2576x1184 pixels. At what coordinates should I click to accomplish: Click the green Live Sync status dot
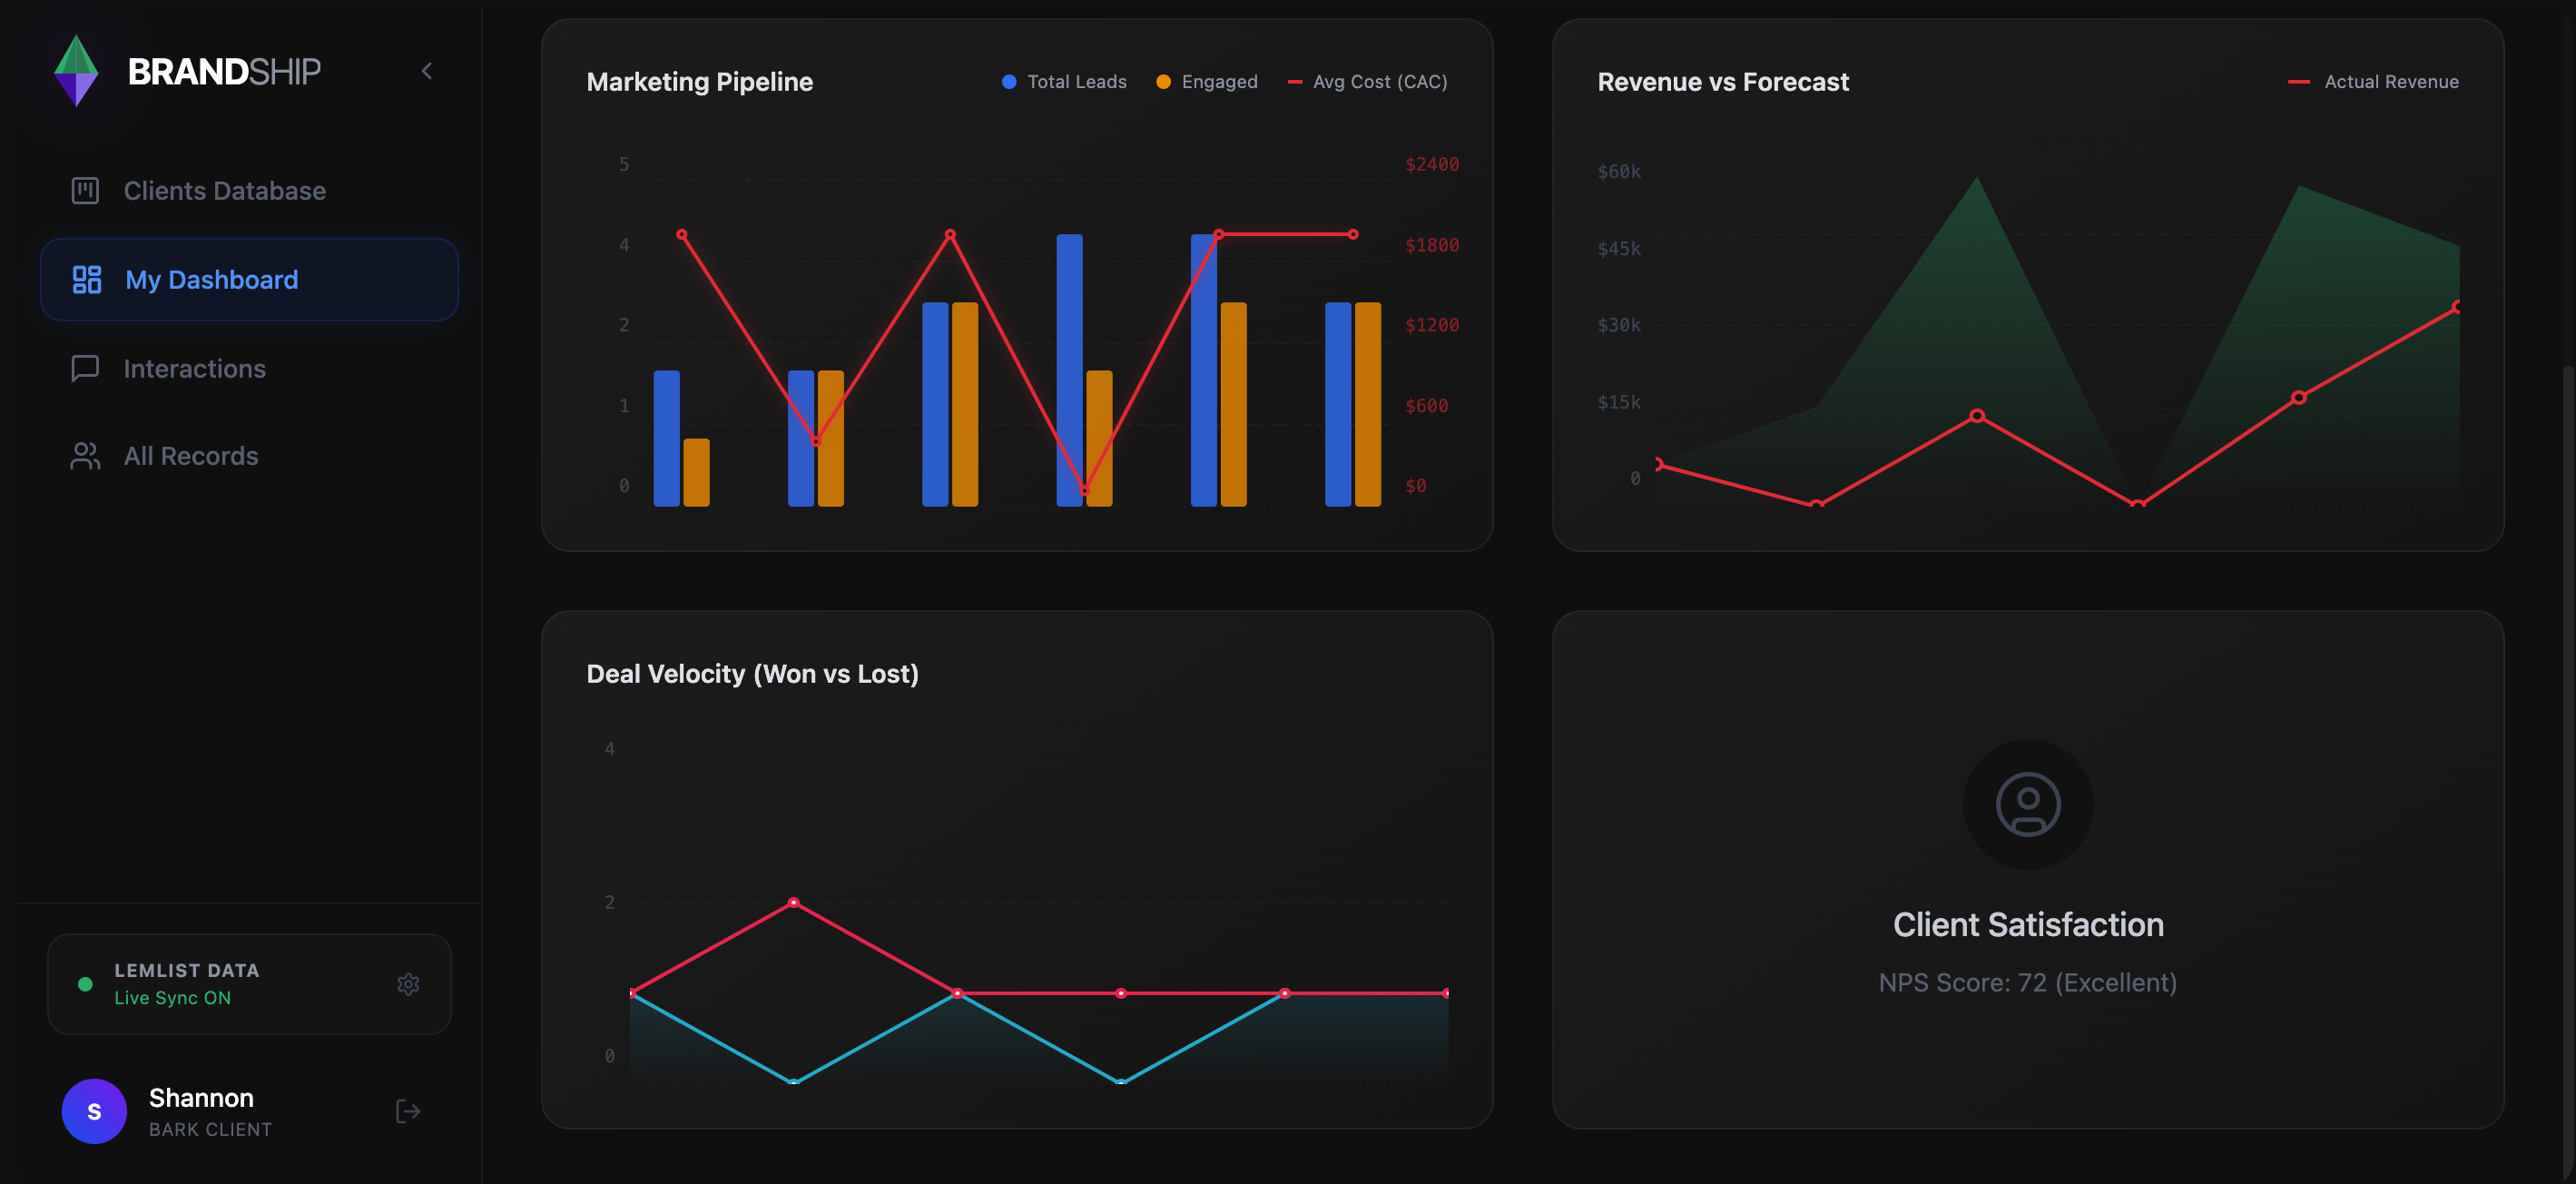(x=84, y=983)
